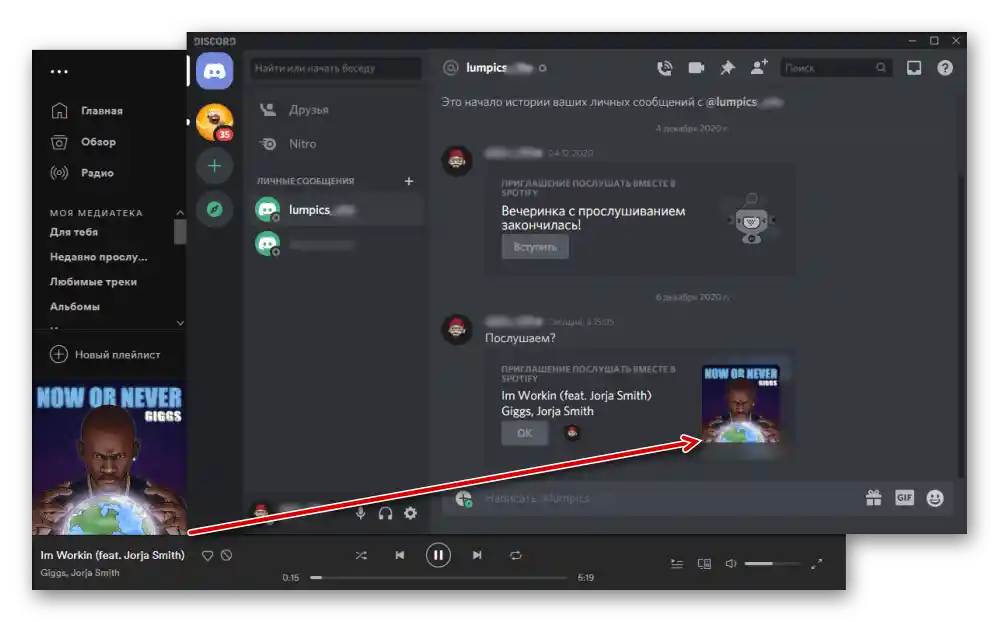Toggle shuffle in Spotify player
This screenshot has width=999, height=622.
[361, 556]
